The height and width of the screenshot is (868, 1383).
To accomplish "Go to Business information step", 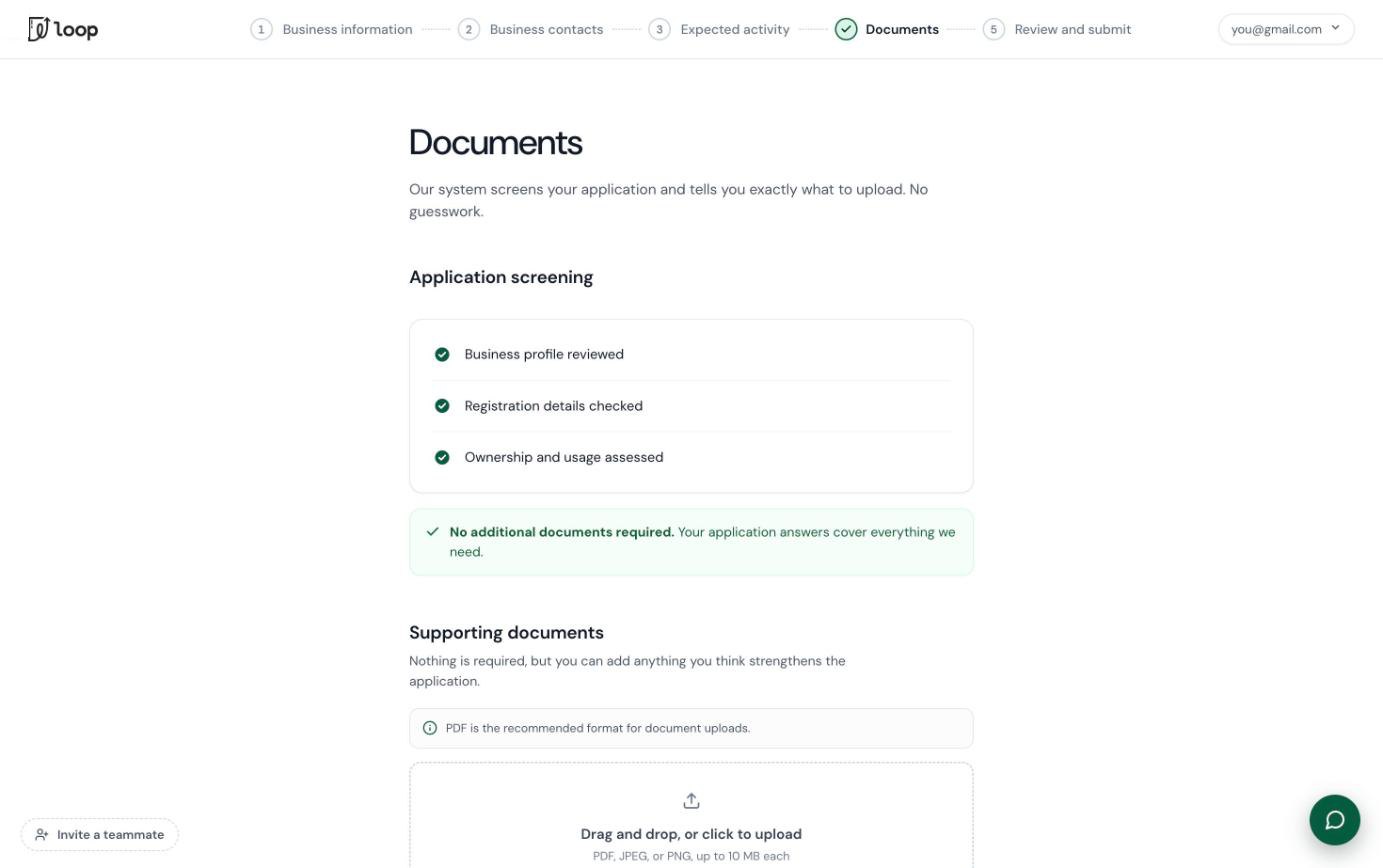I will coord(347,29).
